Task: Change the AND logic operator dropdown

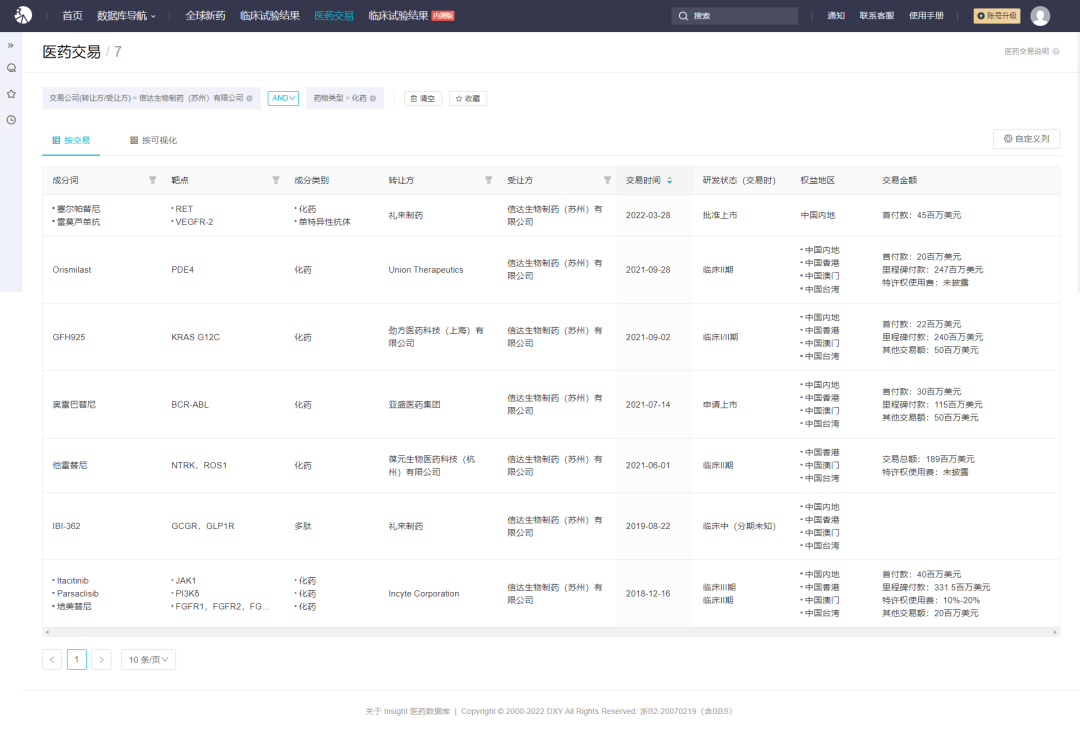Action: tap(283, 98)
